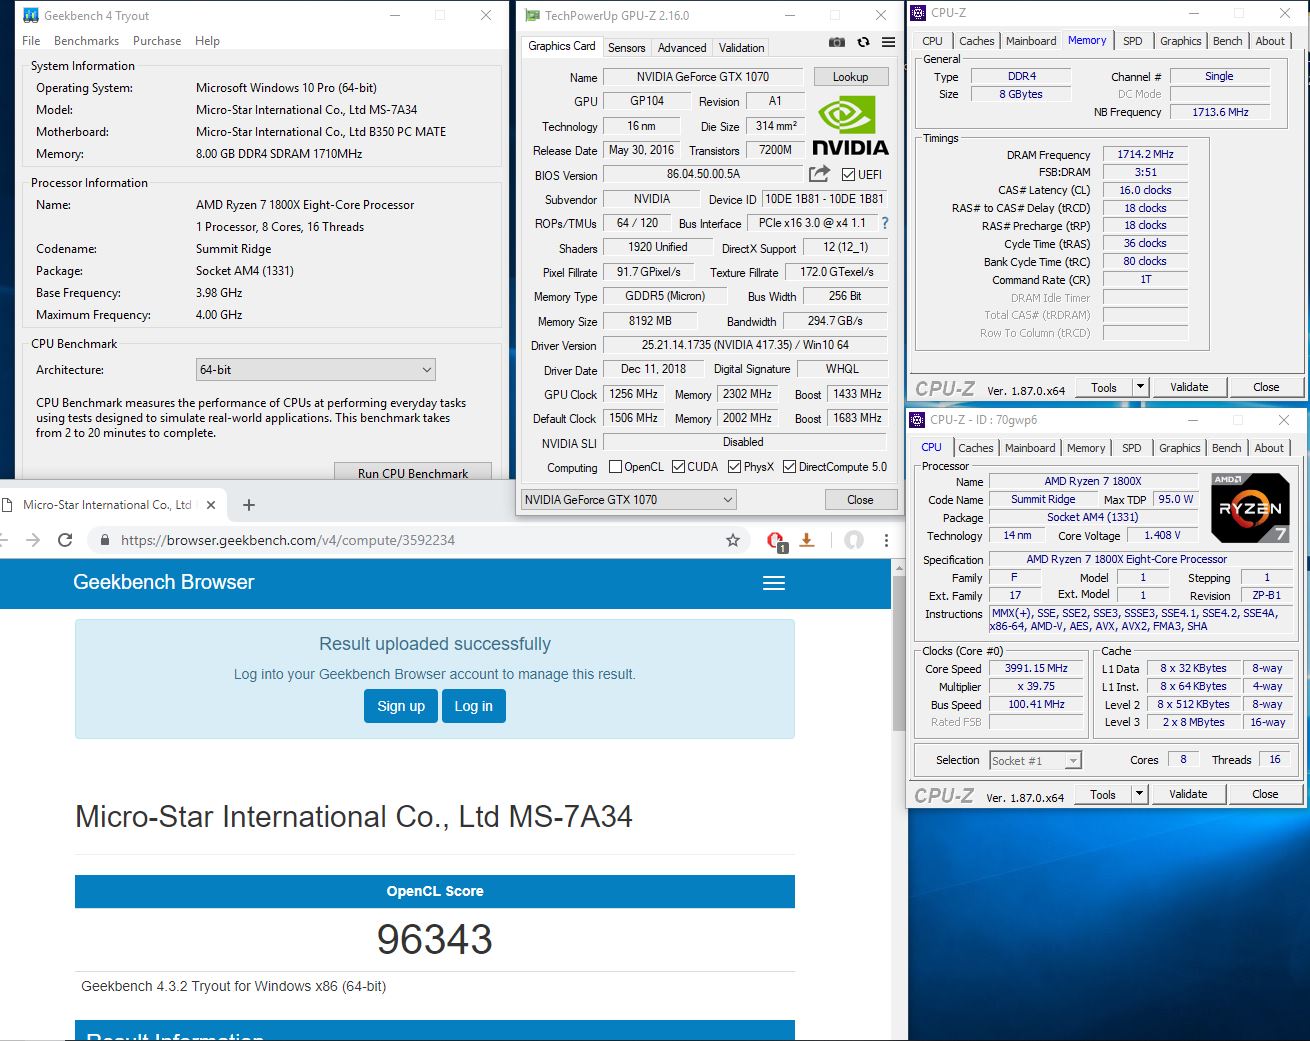
Task: Open the Benchmarks menu in Geekbench
Action: 86,41
